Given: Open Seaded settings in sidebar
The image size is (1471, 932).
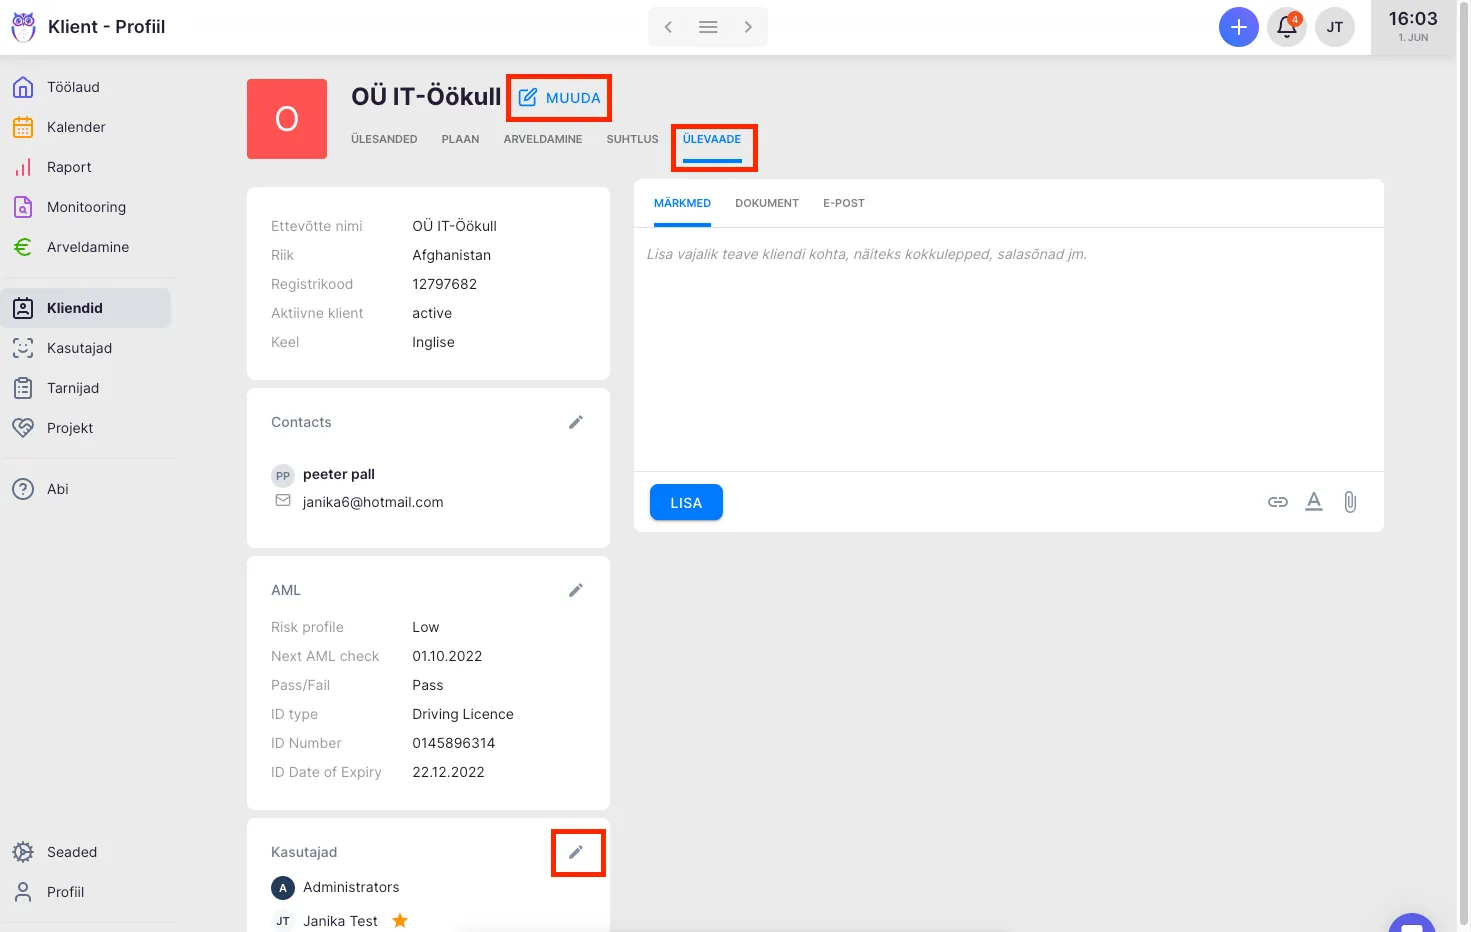Looking at the screenshot, I should point(72,852).
